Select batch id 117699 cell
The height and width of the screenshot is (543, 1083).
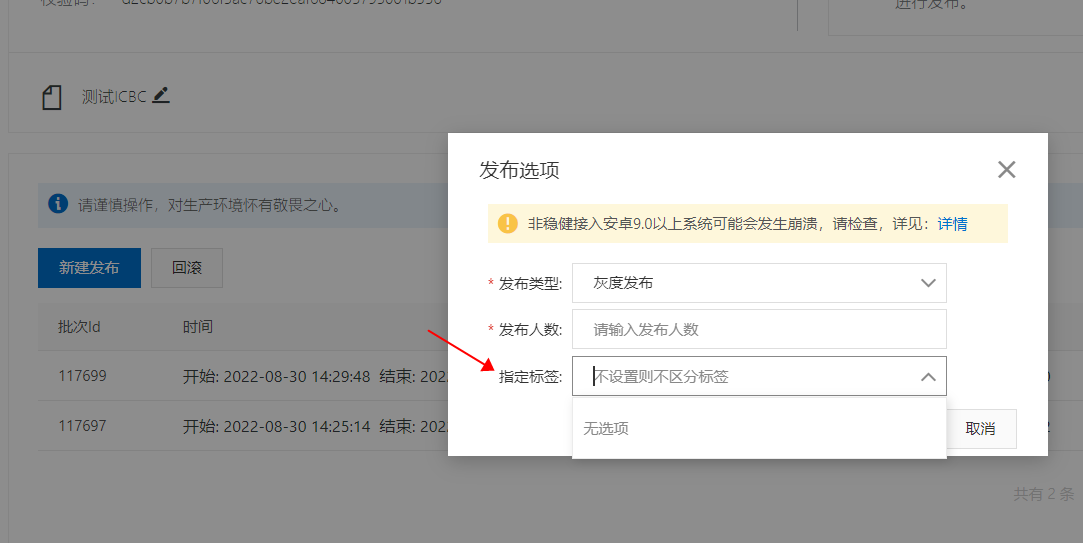[82, 376]
